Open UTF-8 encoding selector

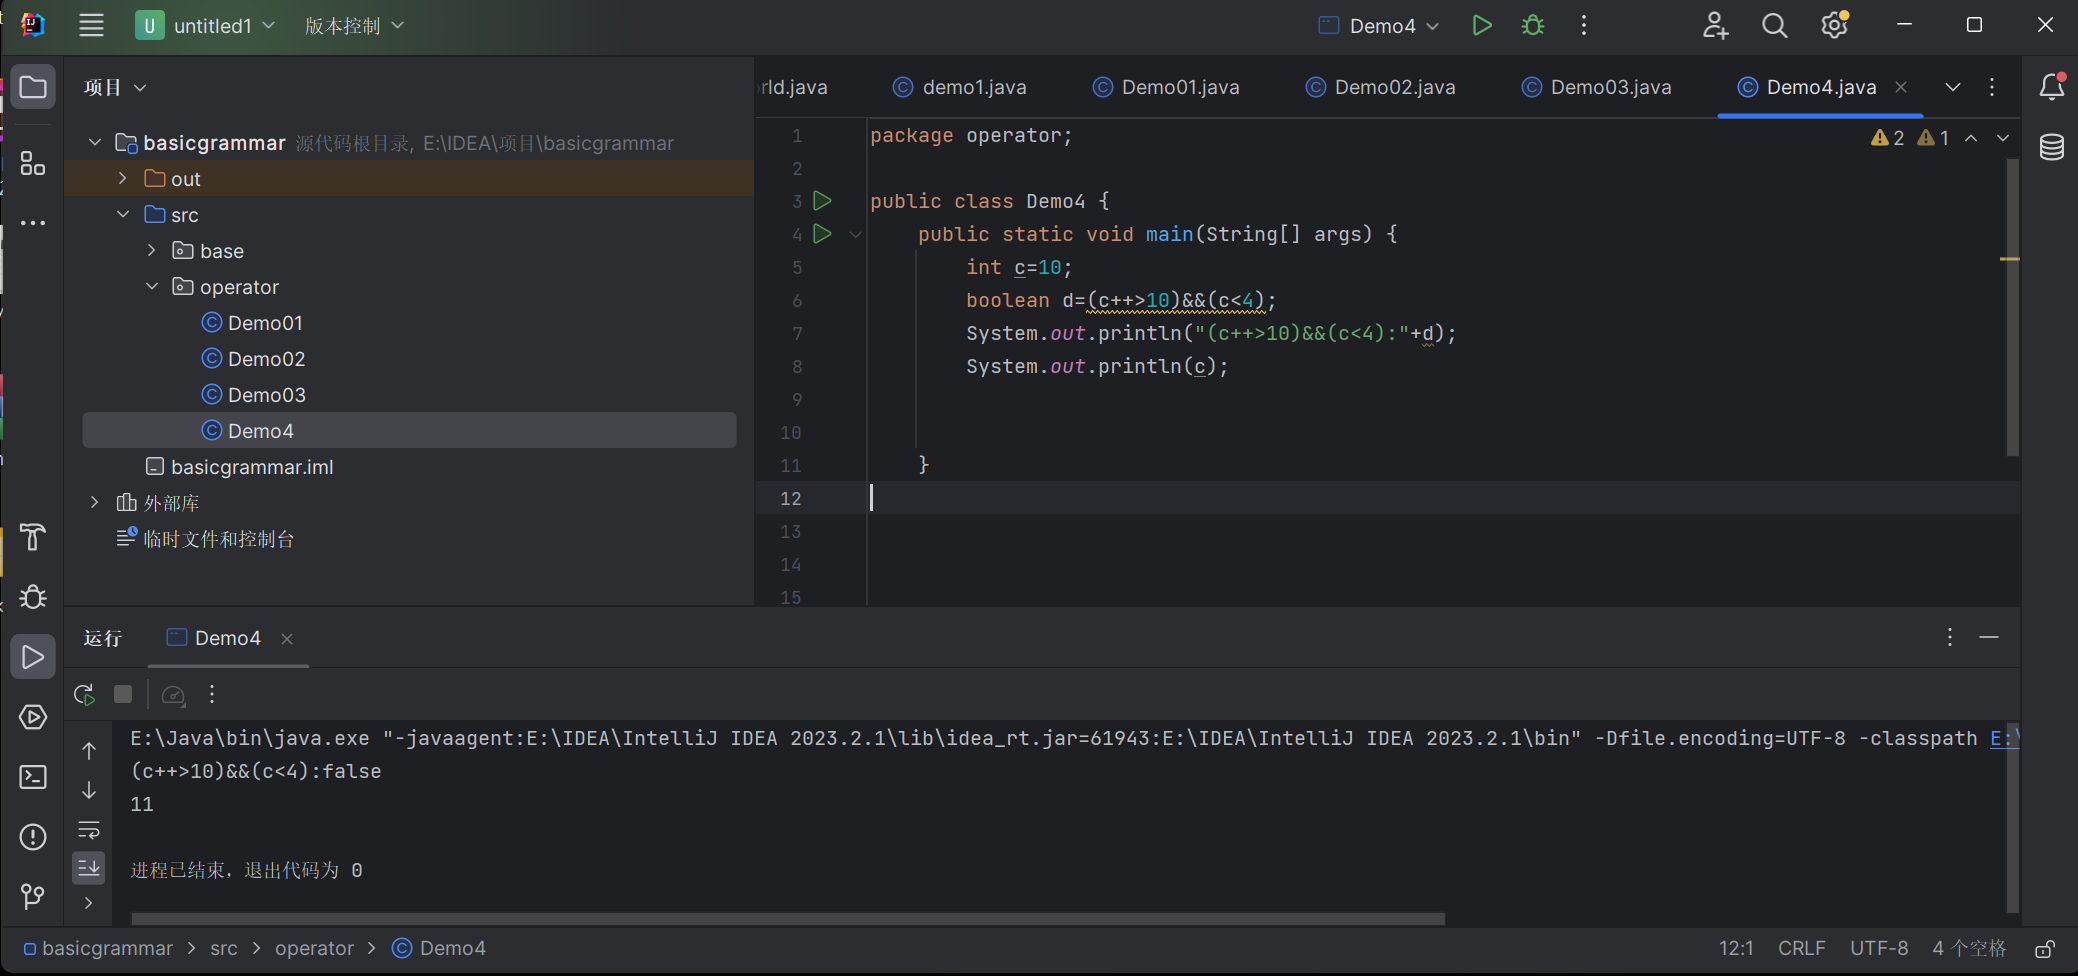(1879, 949)
